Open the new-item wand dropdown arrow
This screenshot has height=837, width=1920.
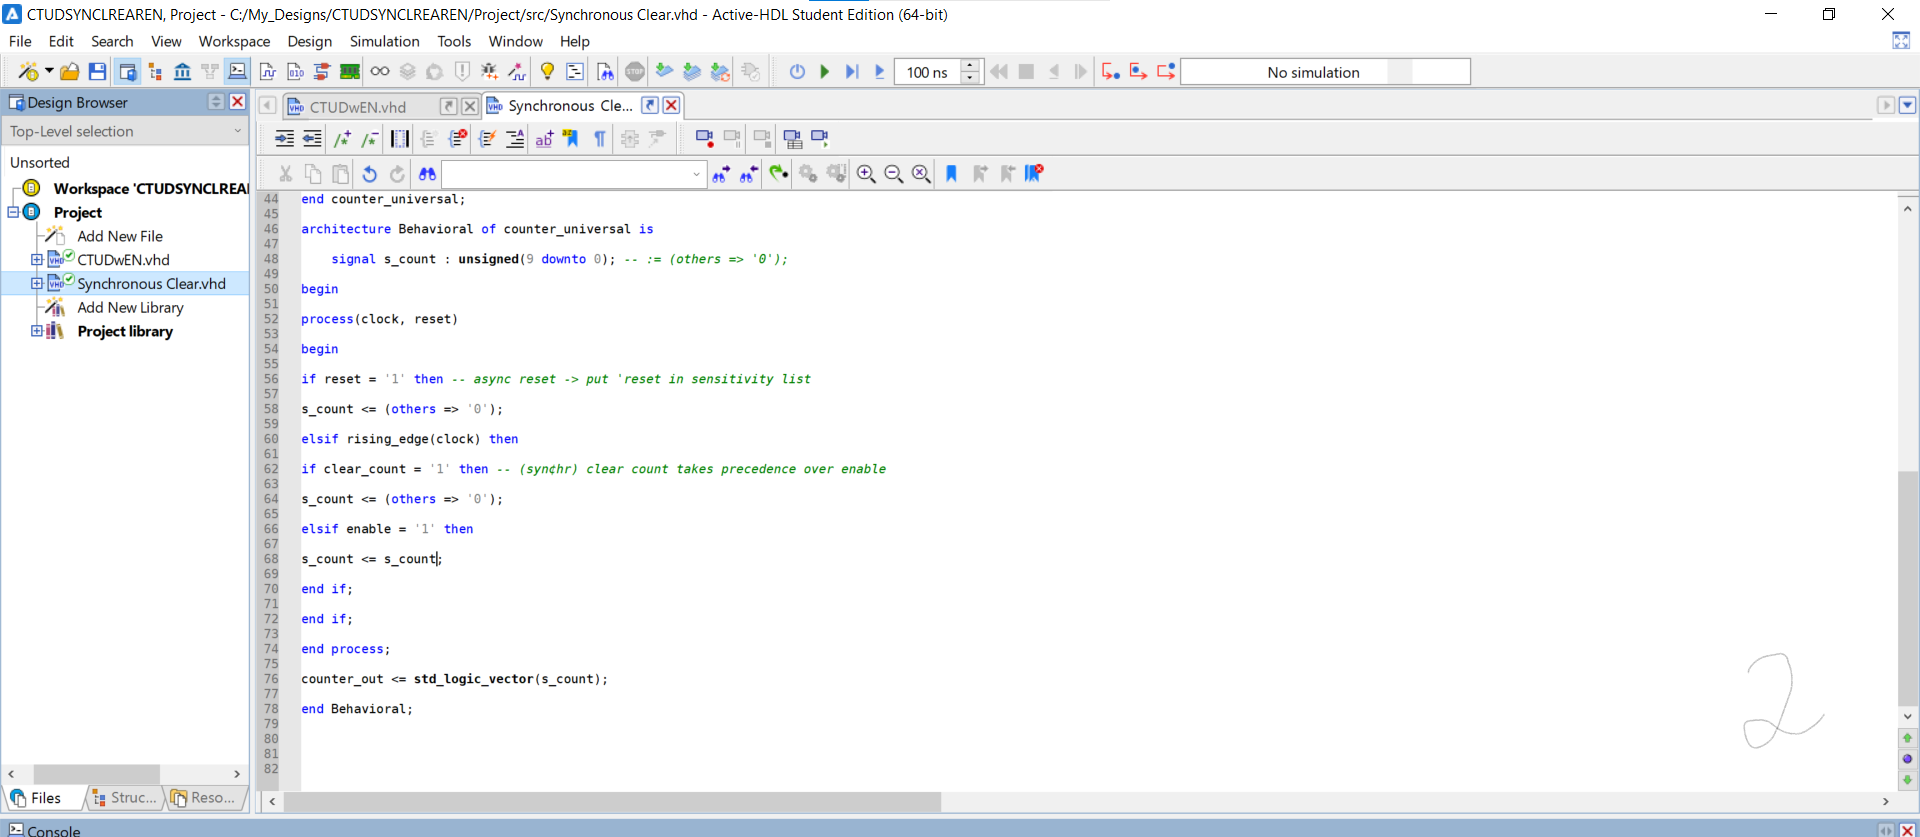coord(49,72)
